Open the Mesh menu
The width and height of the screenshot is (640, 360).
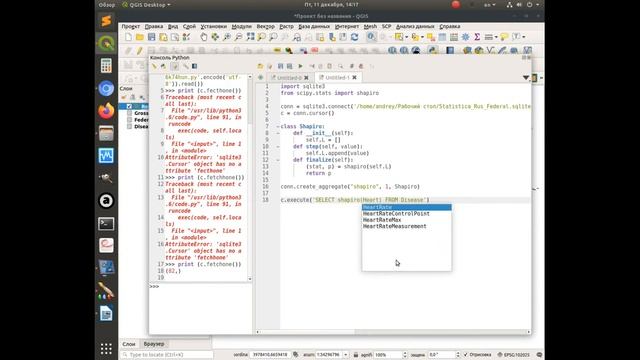[x=370, y=26]
